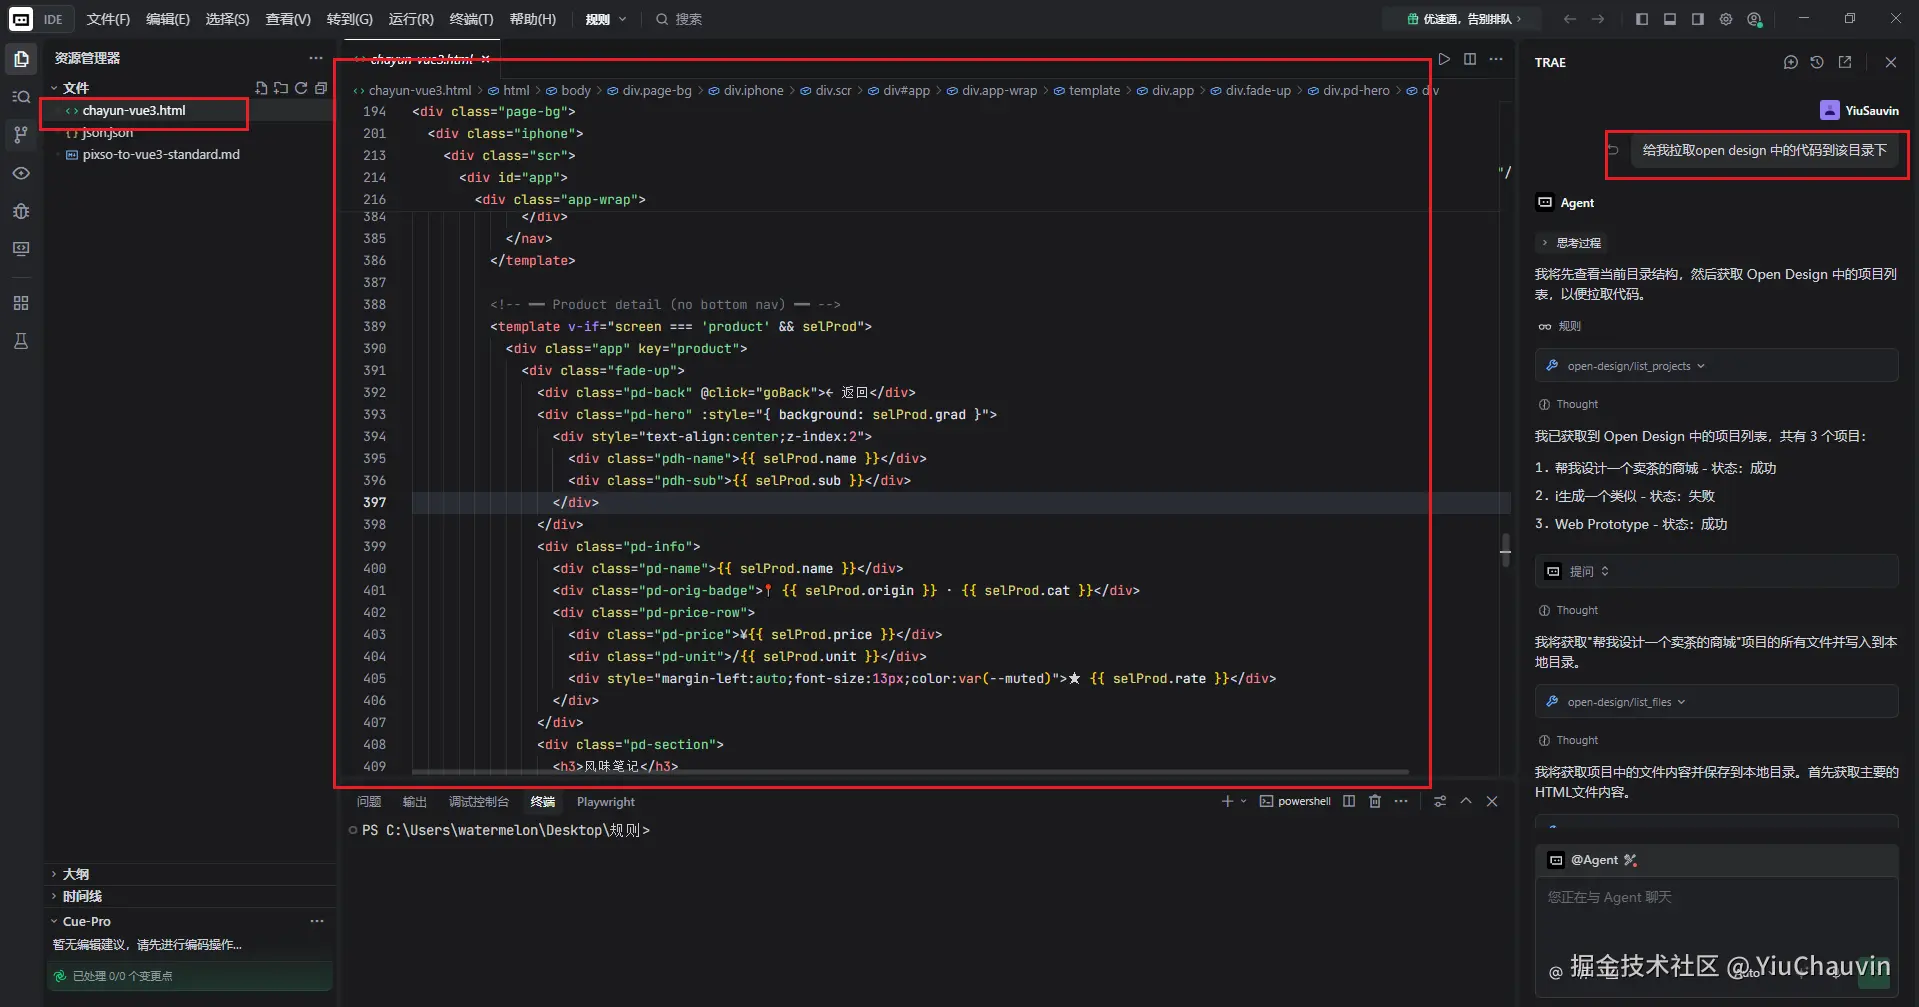This screenshot has height=1007, width=1919.
Task: Add a new terminal with plus icon
Action: tap(1227, 801)
